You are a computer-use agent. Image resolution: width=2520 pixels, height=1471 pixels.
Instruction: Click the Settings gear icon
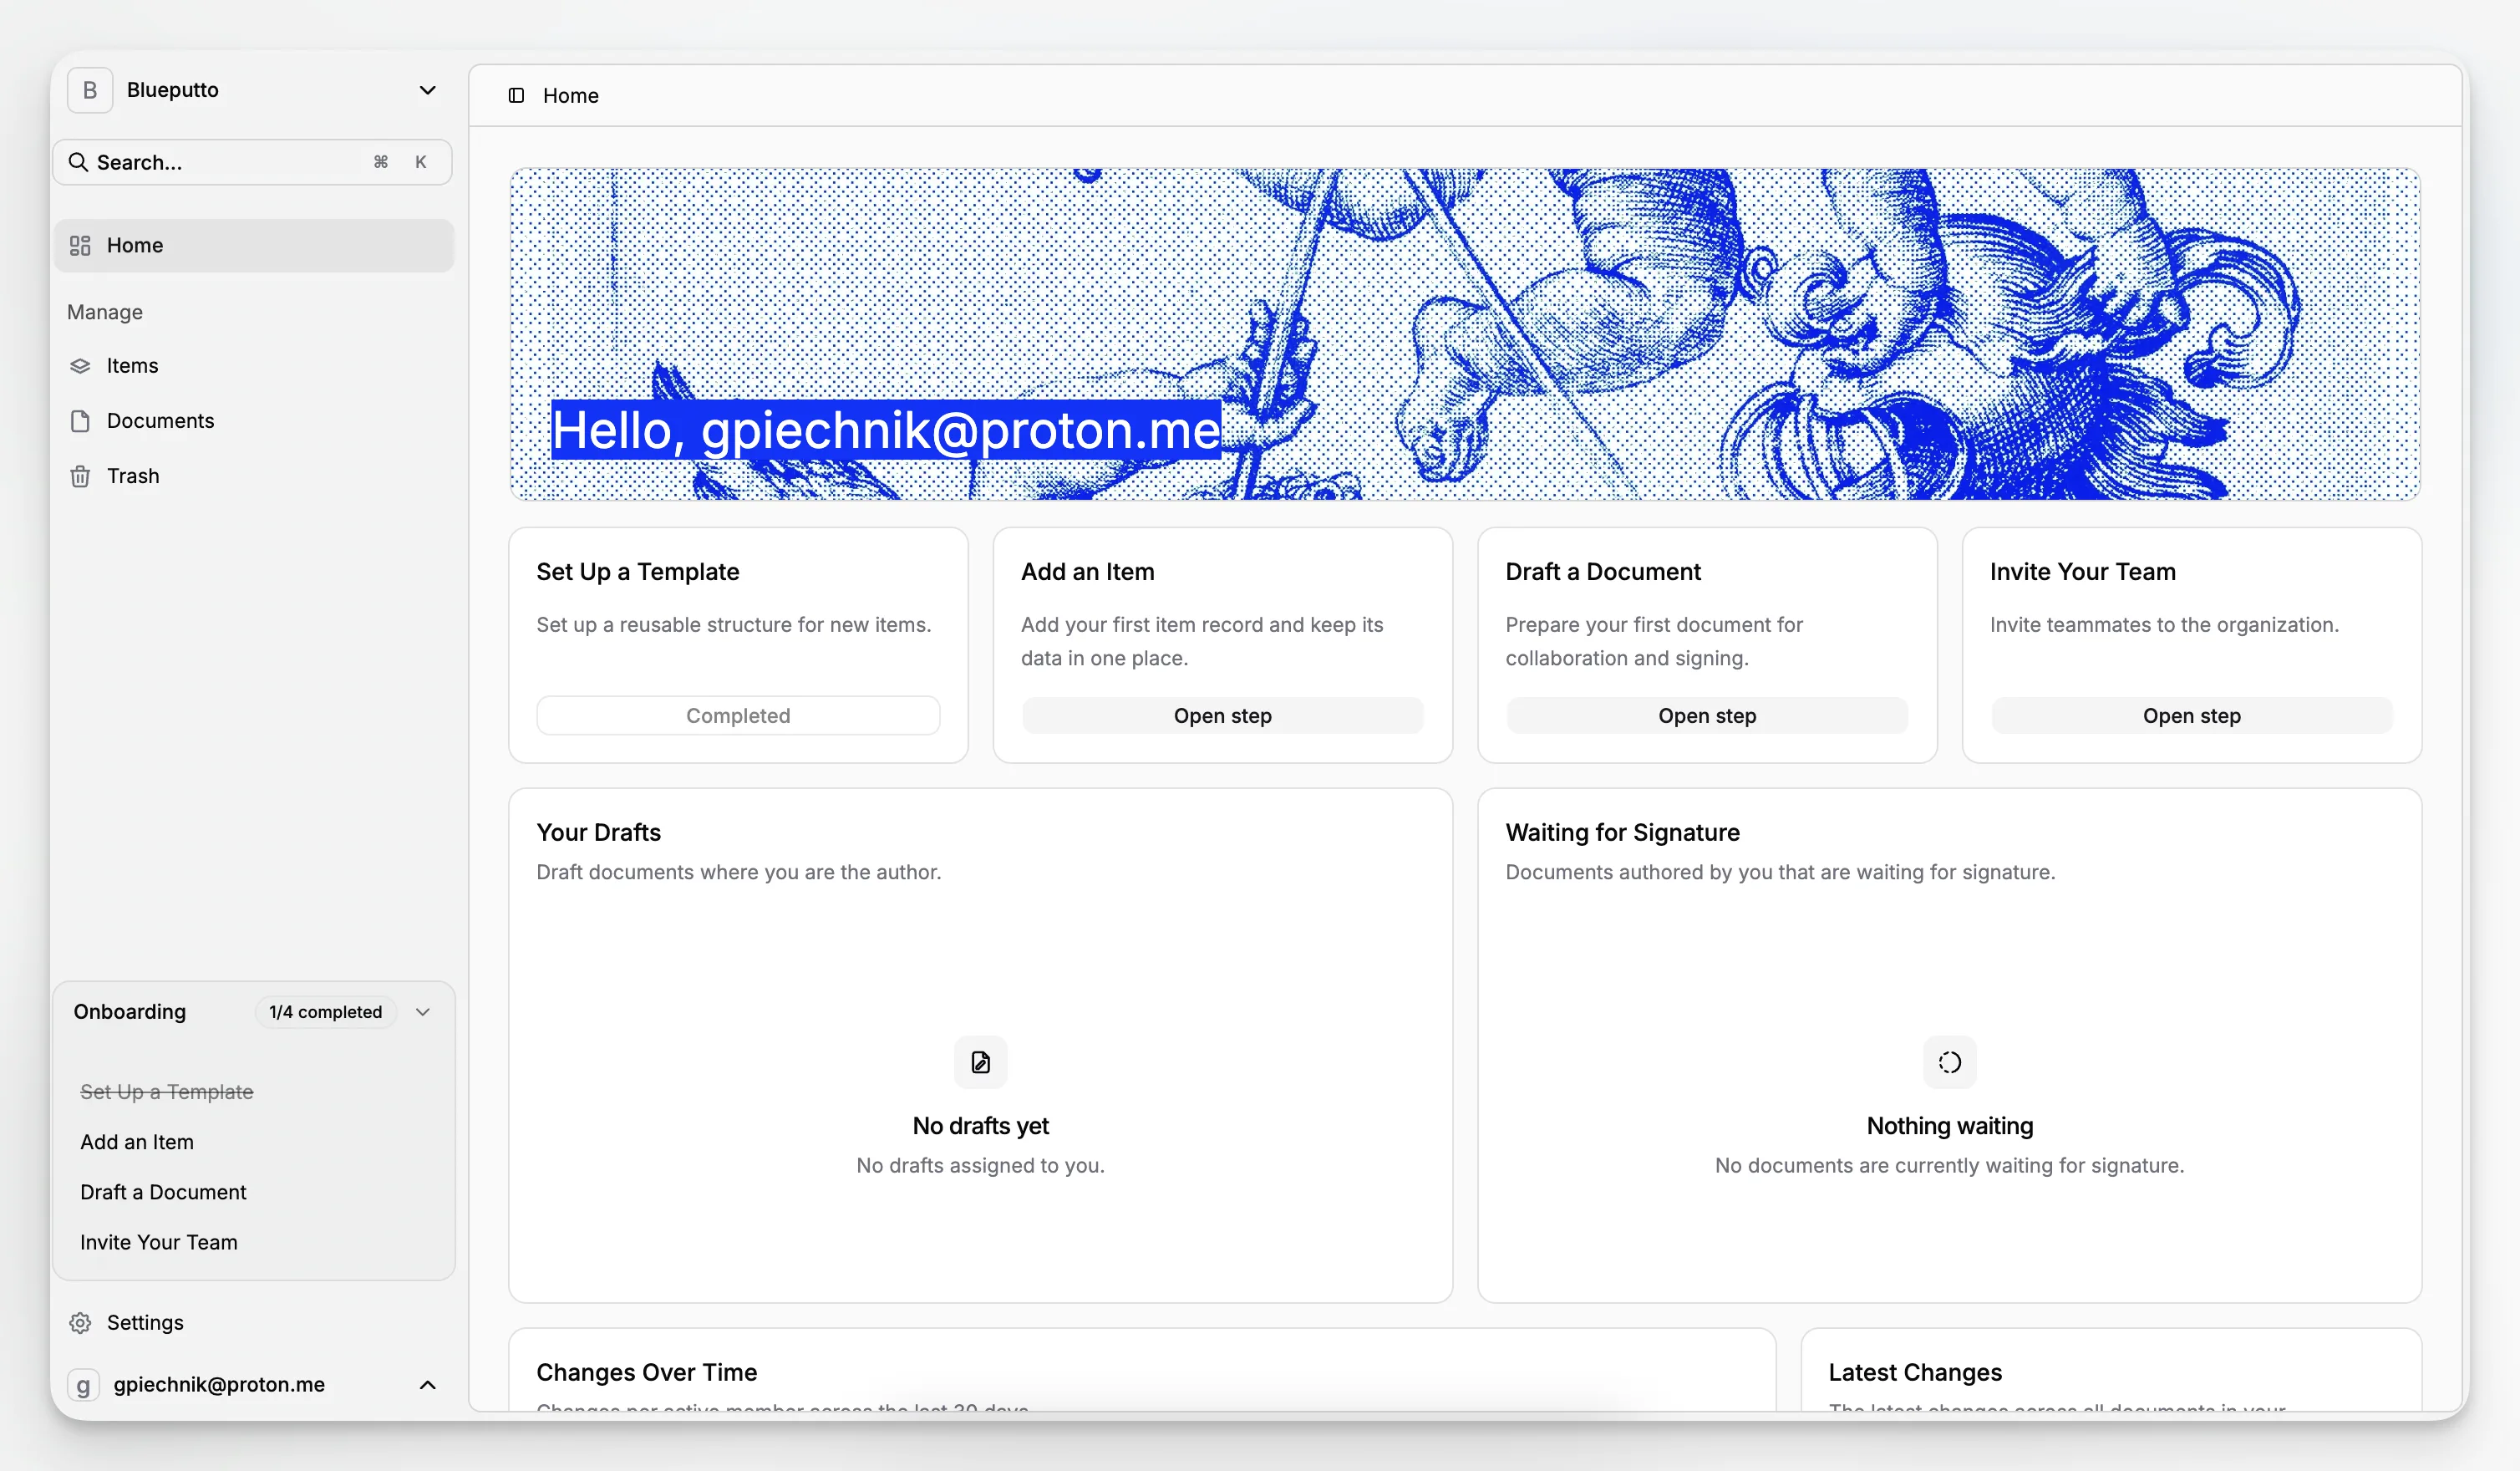coord(80,1323)
